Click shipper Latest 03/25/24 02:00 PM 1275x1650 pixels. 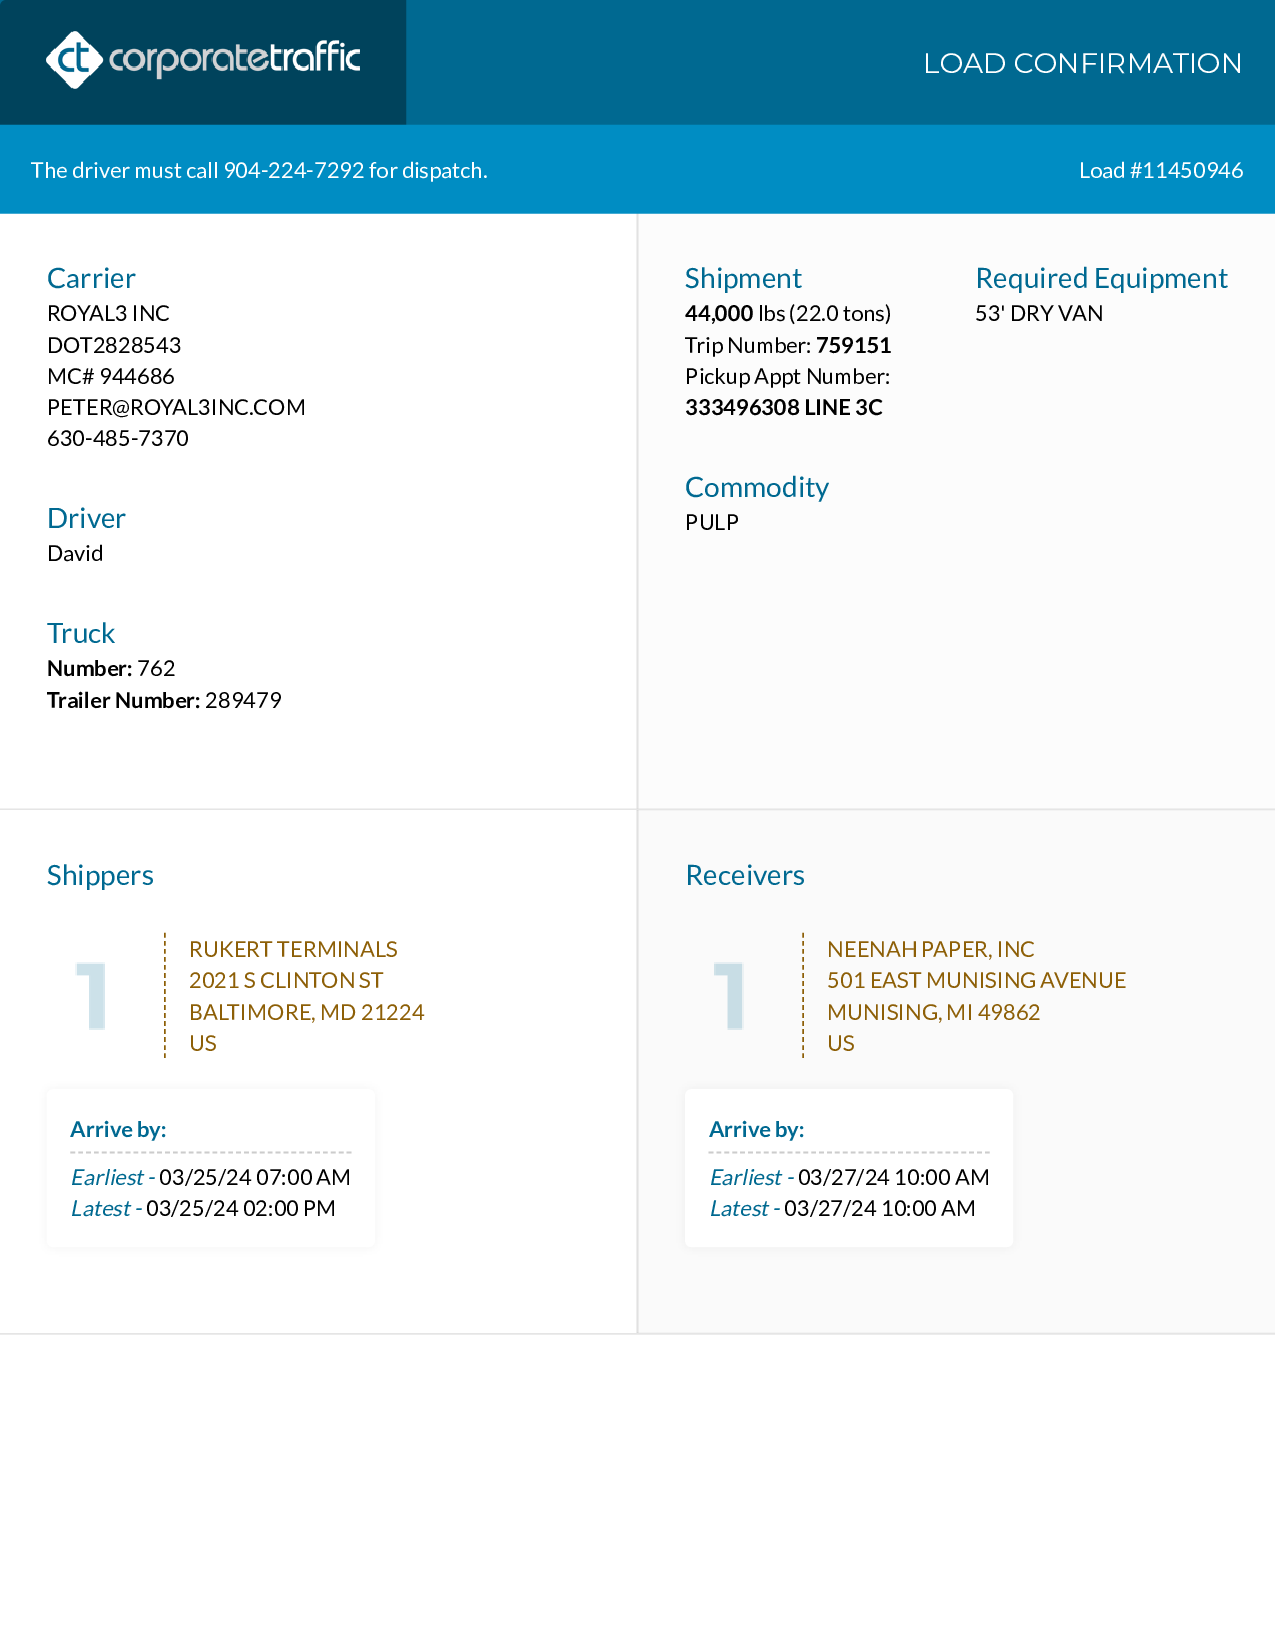[x=203, y=1208]
